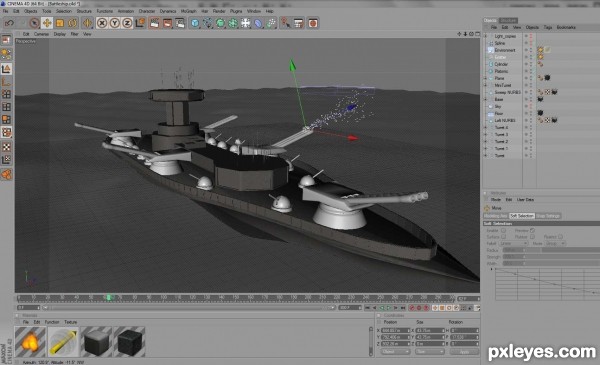The height and width of the screenshot is (365, 600).
Task: Adjust the Radius slider
Action: tap(551, 250)
